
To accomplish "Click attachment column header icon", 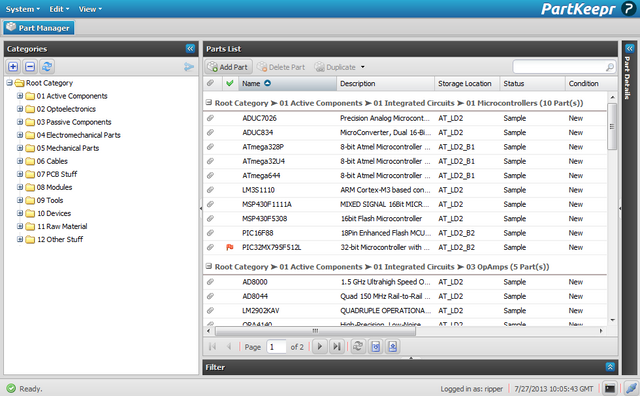I will pos(210,83).
